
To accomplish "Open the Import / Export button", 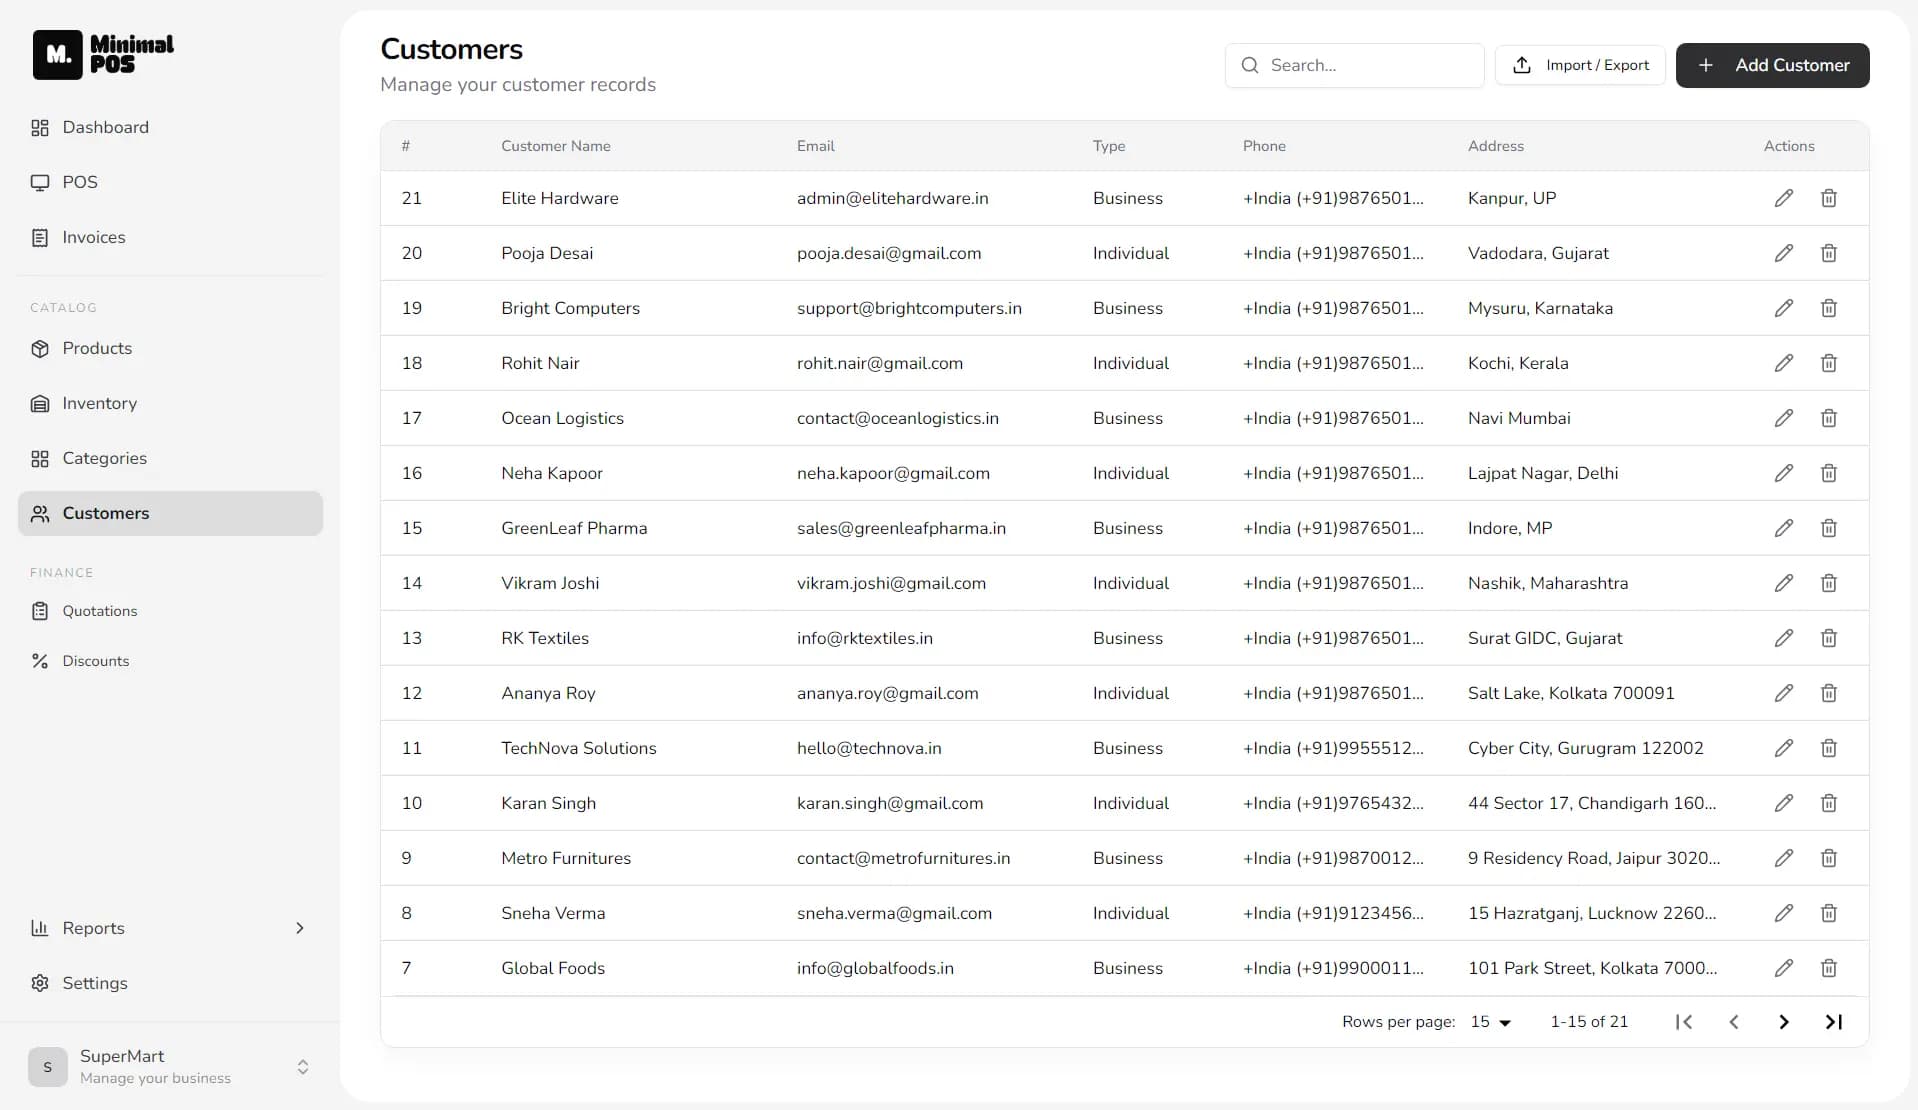I will 1580,65.
